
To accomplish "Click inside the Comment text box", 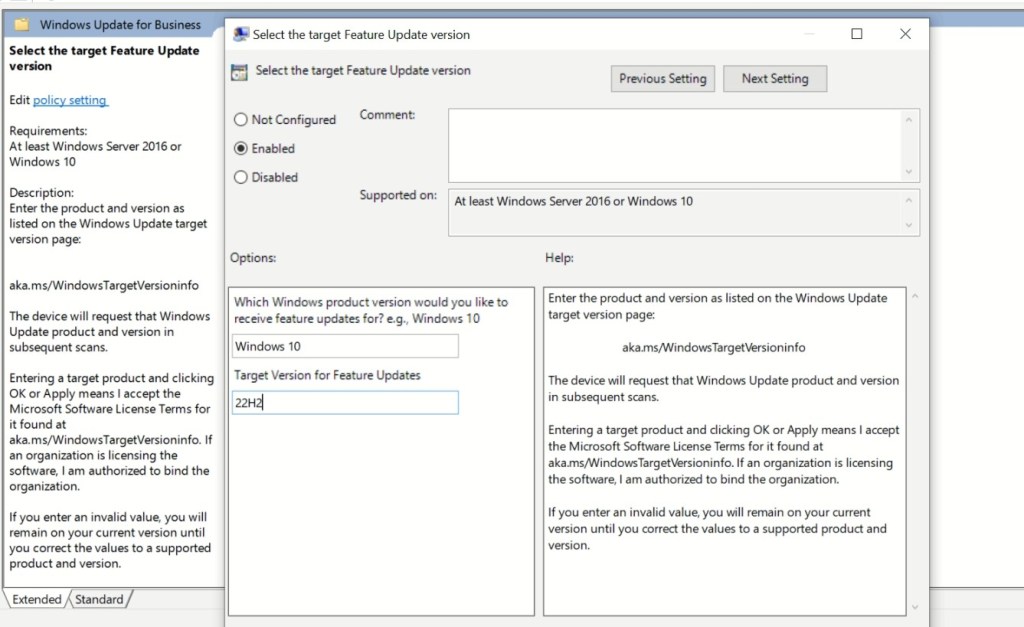I will point(675,146).
